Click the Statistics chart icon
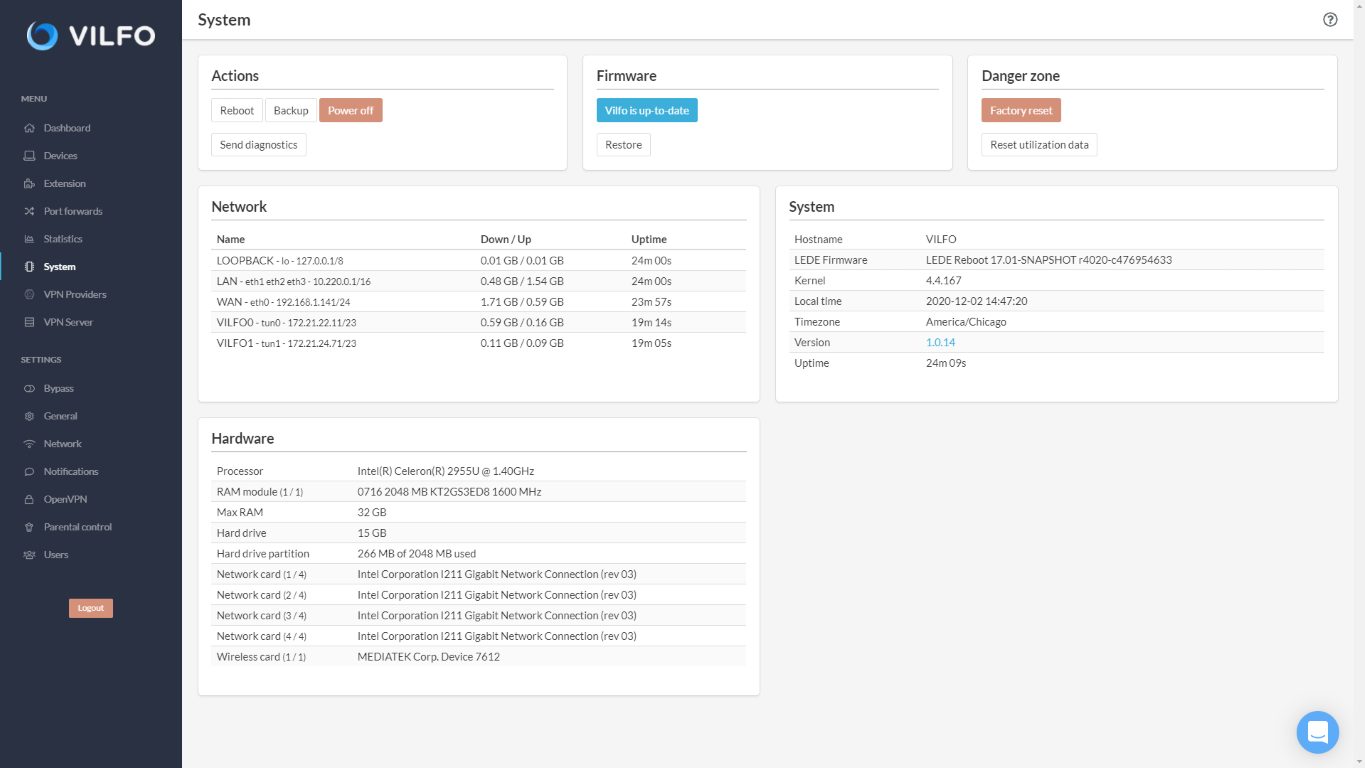 (x=30, y=239)
